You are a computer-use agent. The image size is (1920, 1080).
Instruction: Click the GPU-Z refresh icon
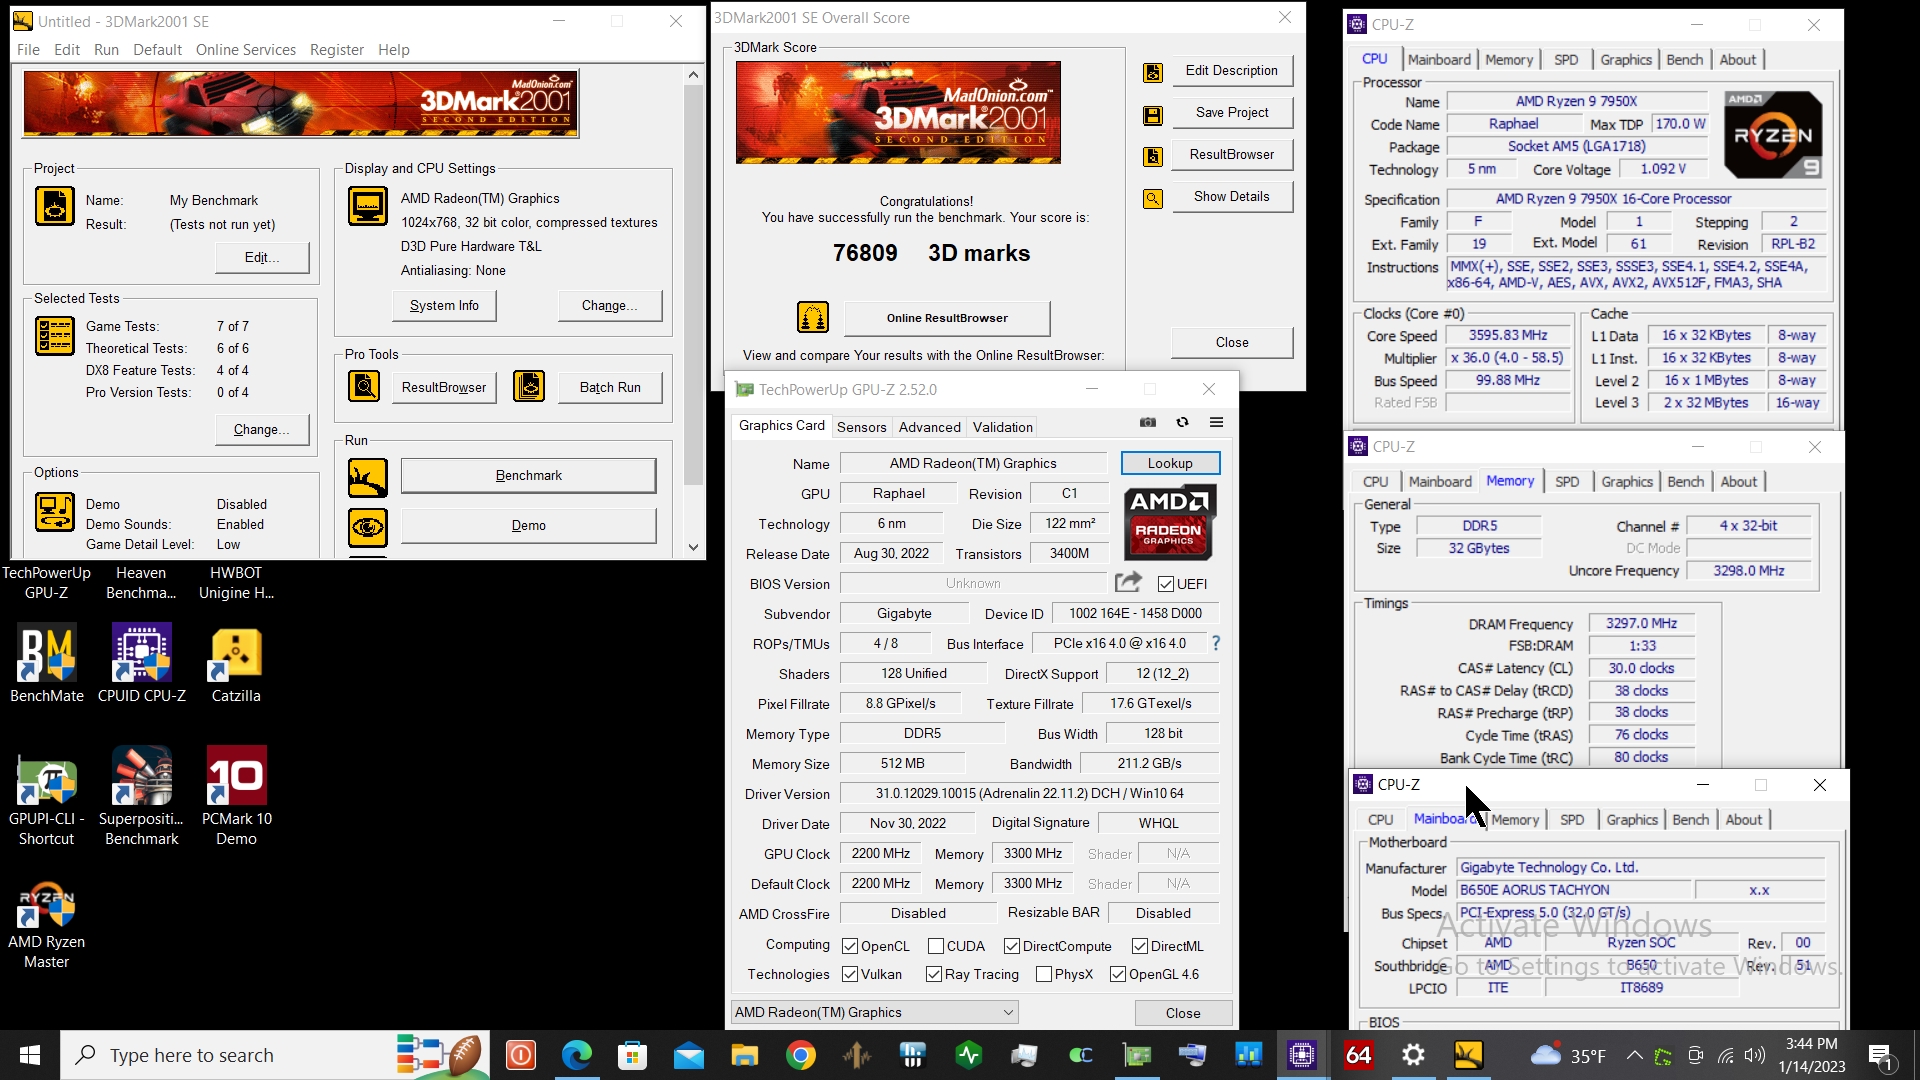(x=1182, y=422)
